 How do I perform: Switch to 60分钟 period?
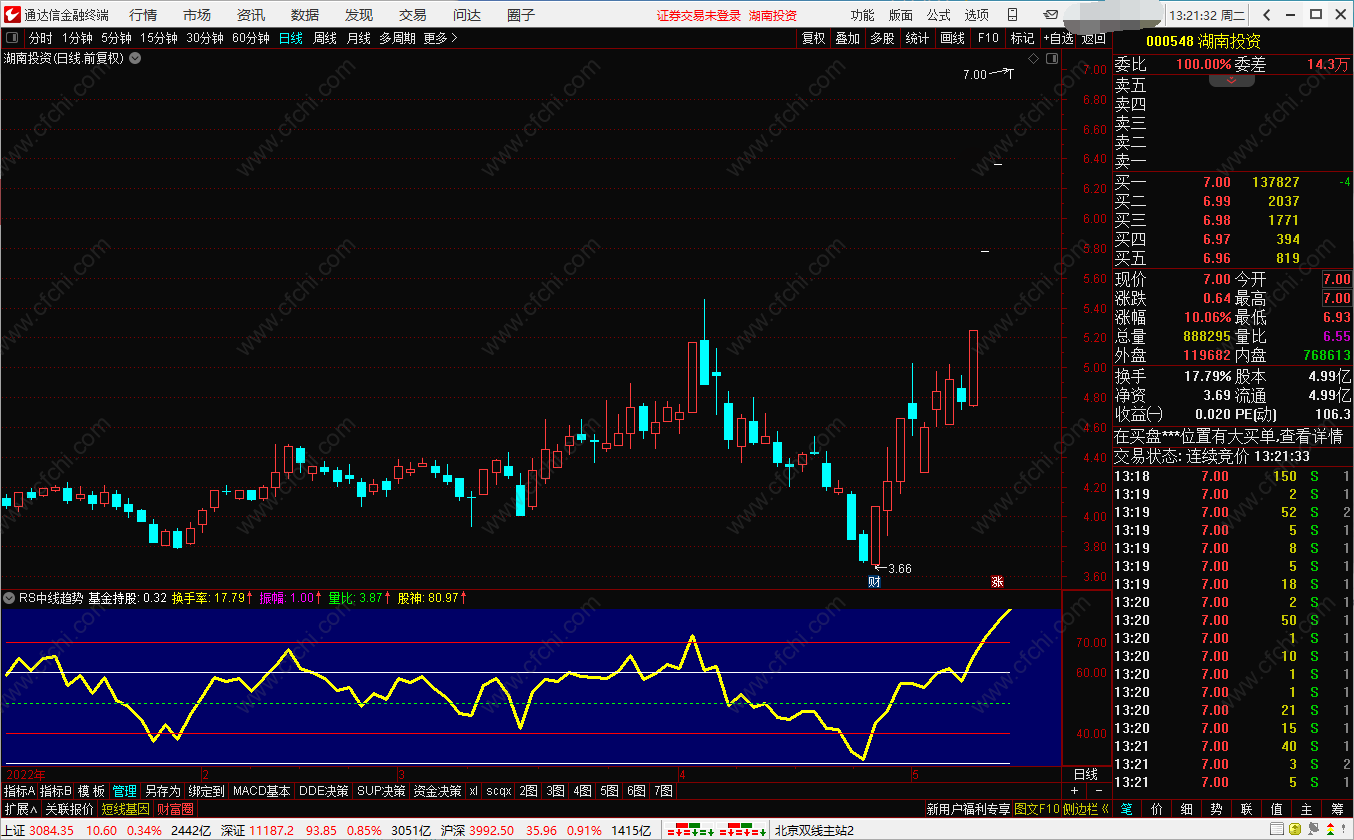pos(250,38)
